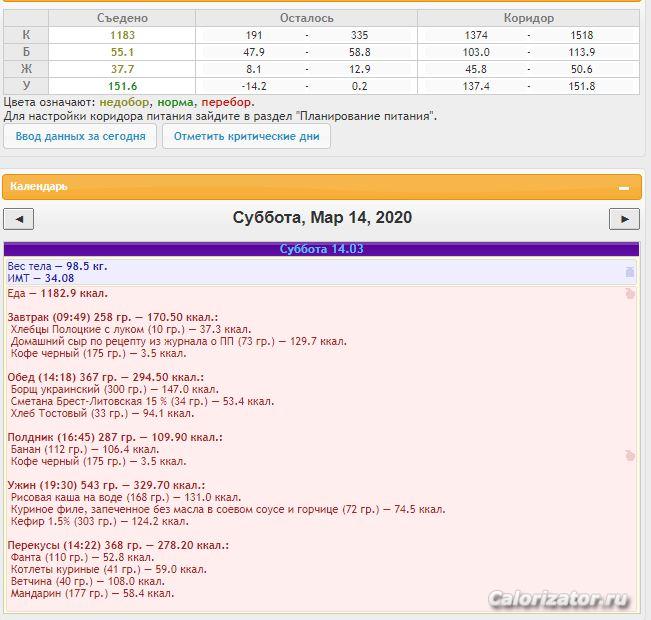Click the Коридор column header
651x620 pixels.
(529, 18)
